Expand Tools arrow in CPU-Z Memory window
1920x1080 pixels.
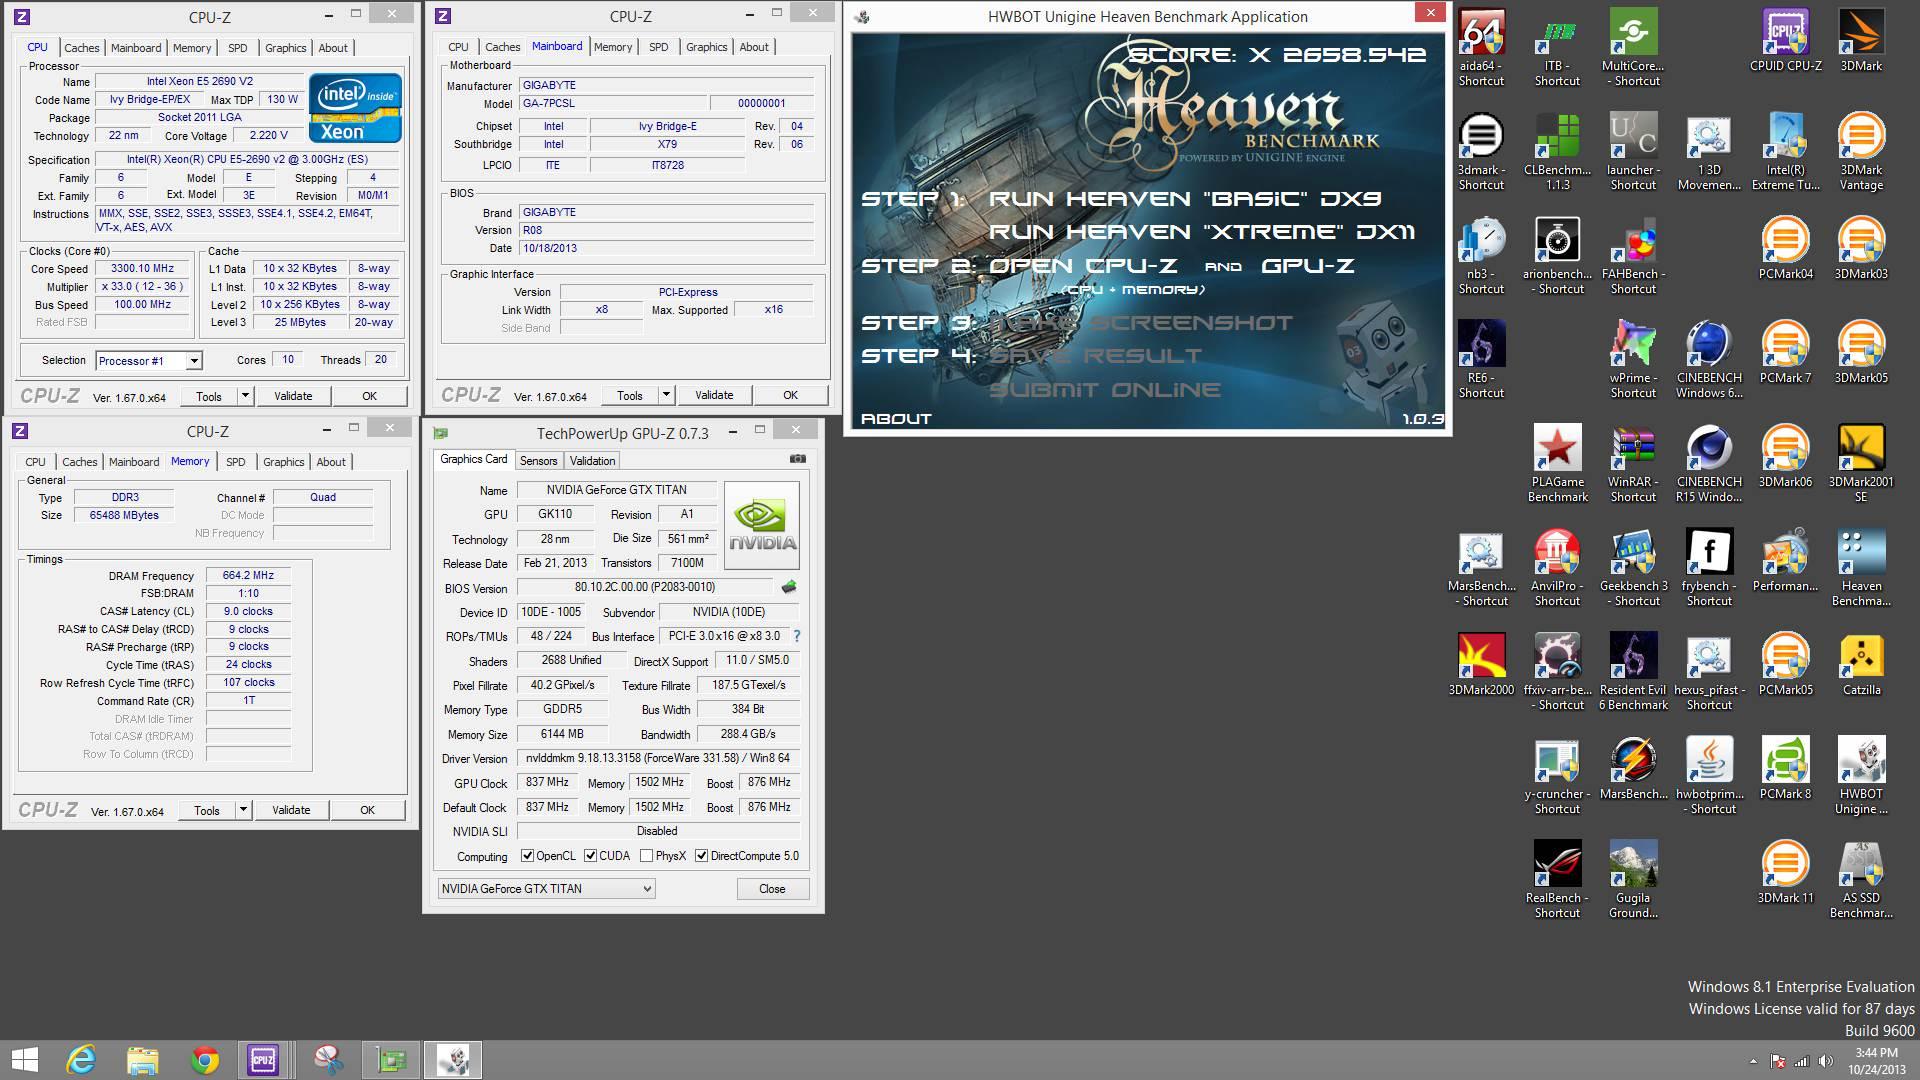pyautogui.click(x=242, y=810)
